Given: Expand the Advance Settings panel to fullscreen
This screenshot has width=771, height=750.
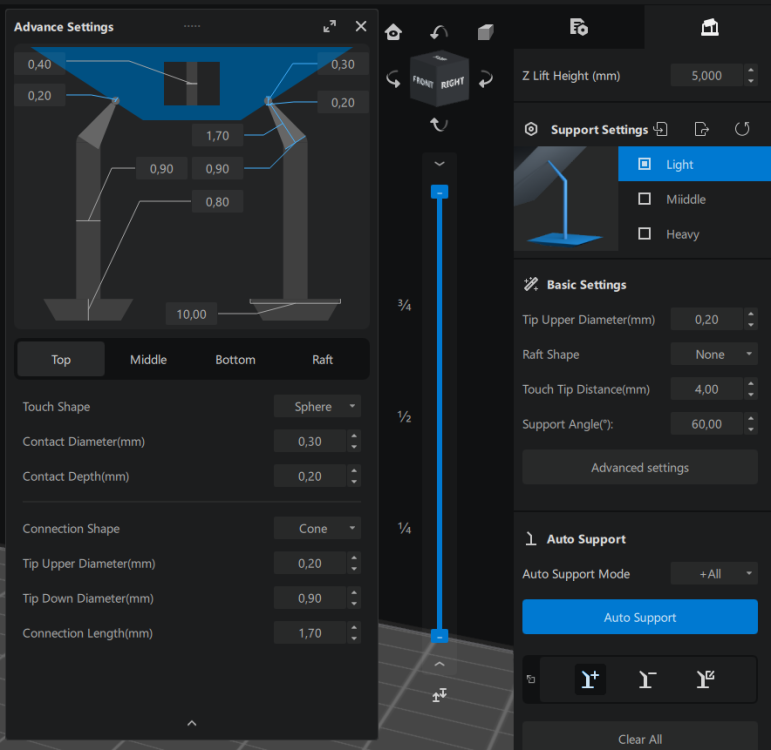Looking at the screenshot, I should [329, 27].
